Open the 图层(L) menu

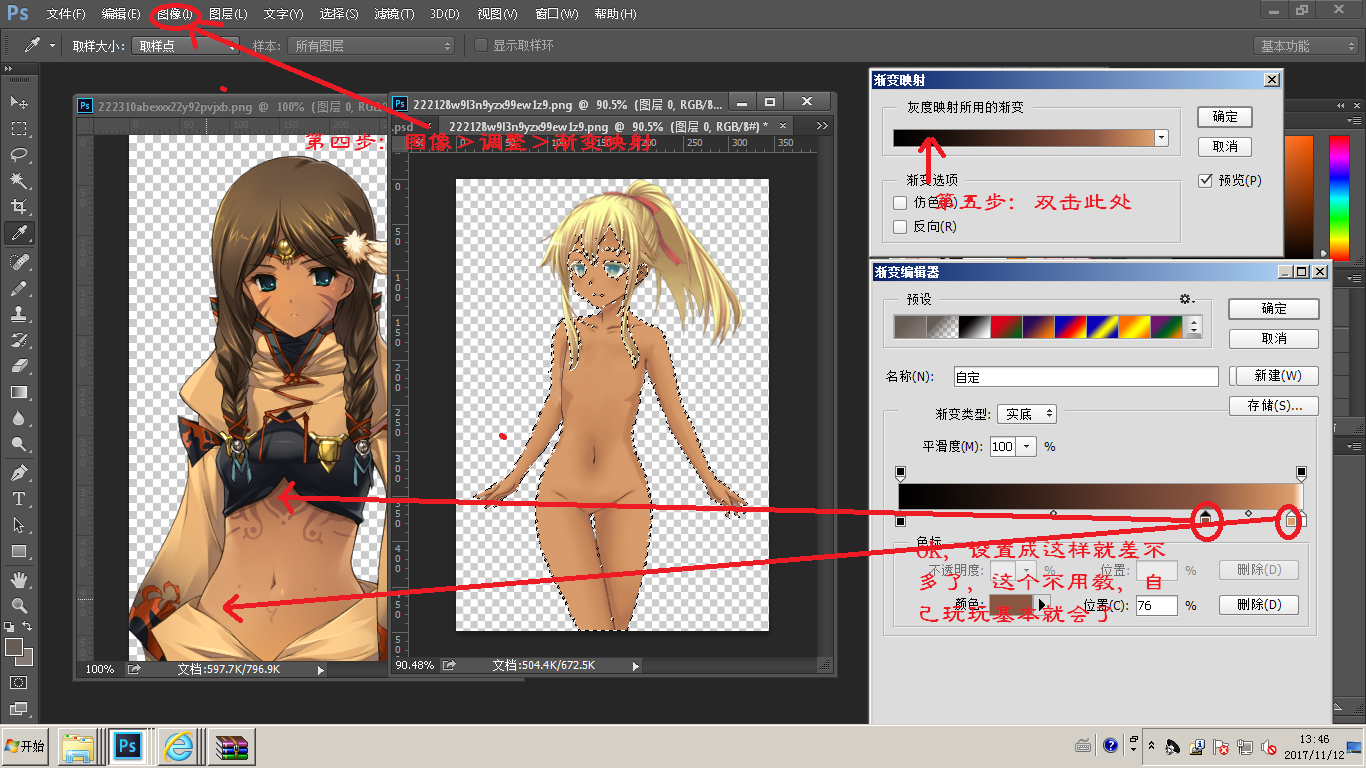(x=228, y=14)
